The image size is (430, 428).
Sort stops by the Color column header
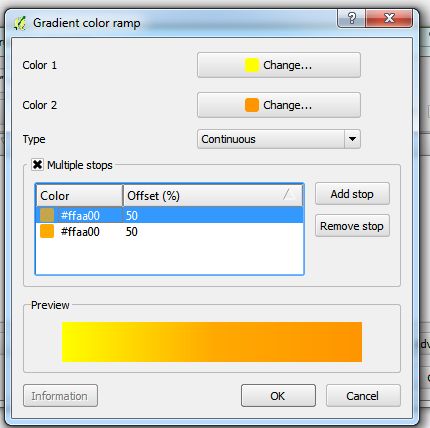(x=79, y=196)
